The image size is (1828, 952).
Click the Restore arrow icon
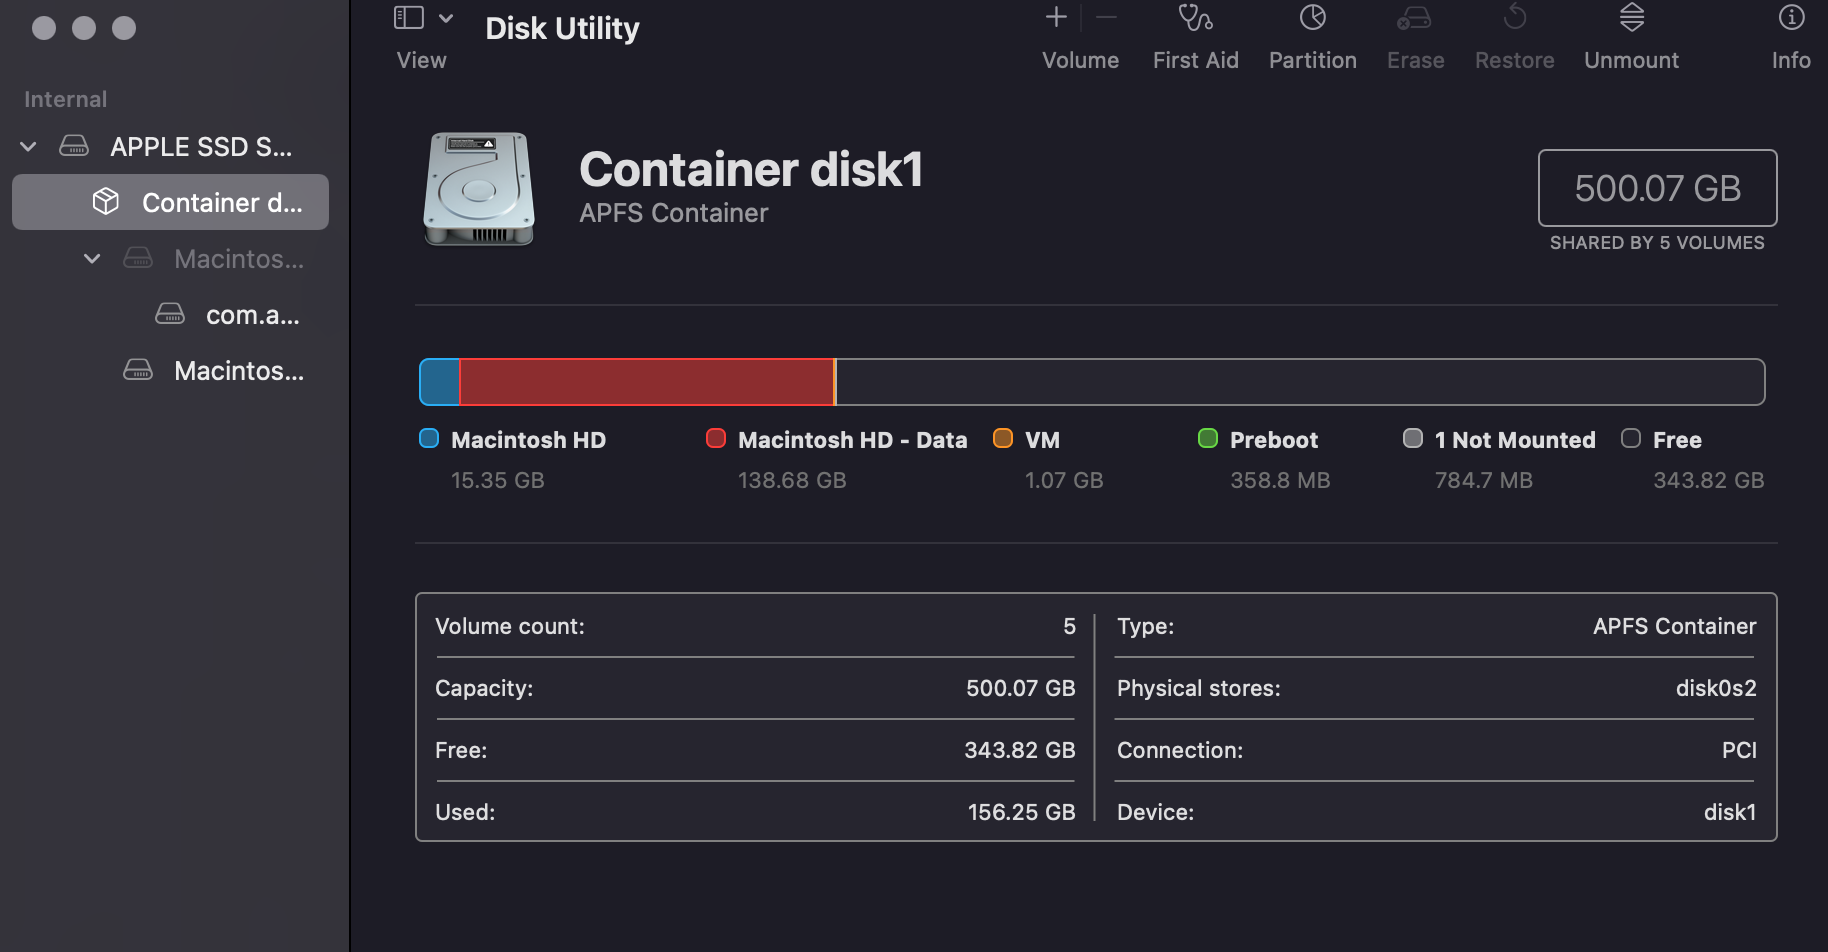click(x=1515, y=17)
